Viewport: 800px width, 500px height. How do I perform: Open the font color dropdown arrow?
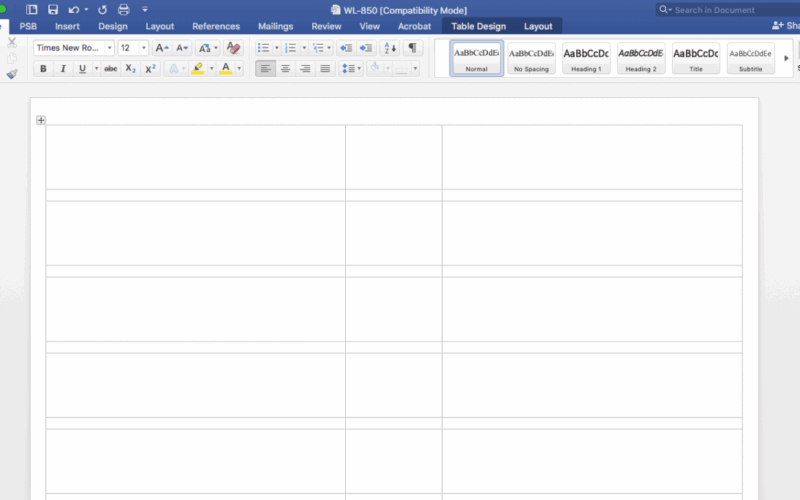tap(239, 68)
